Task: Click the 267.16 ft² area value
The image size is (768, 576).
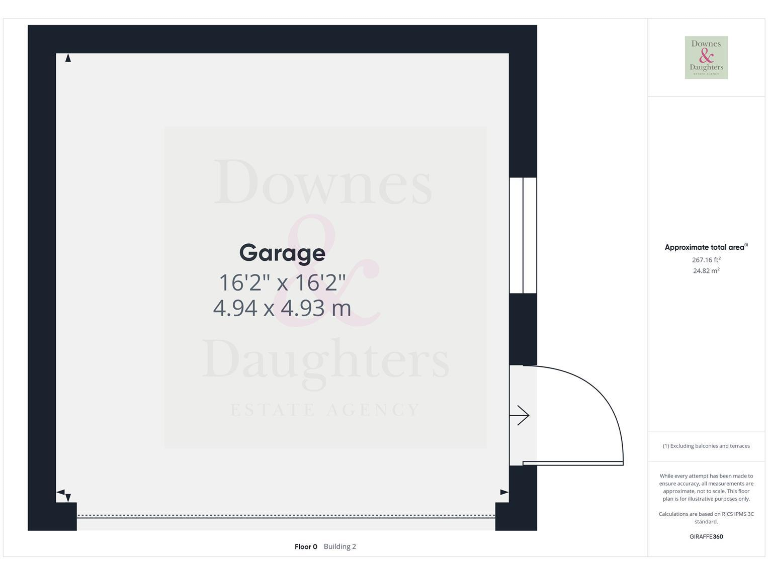Action: [x=706, y=259]
